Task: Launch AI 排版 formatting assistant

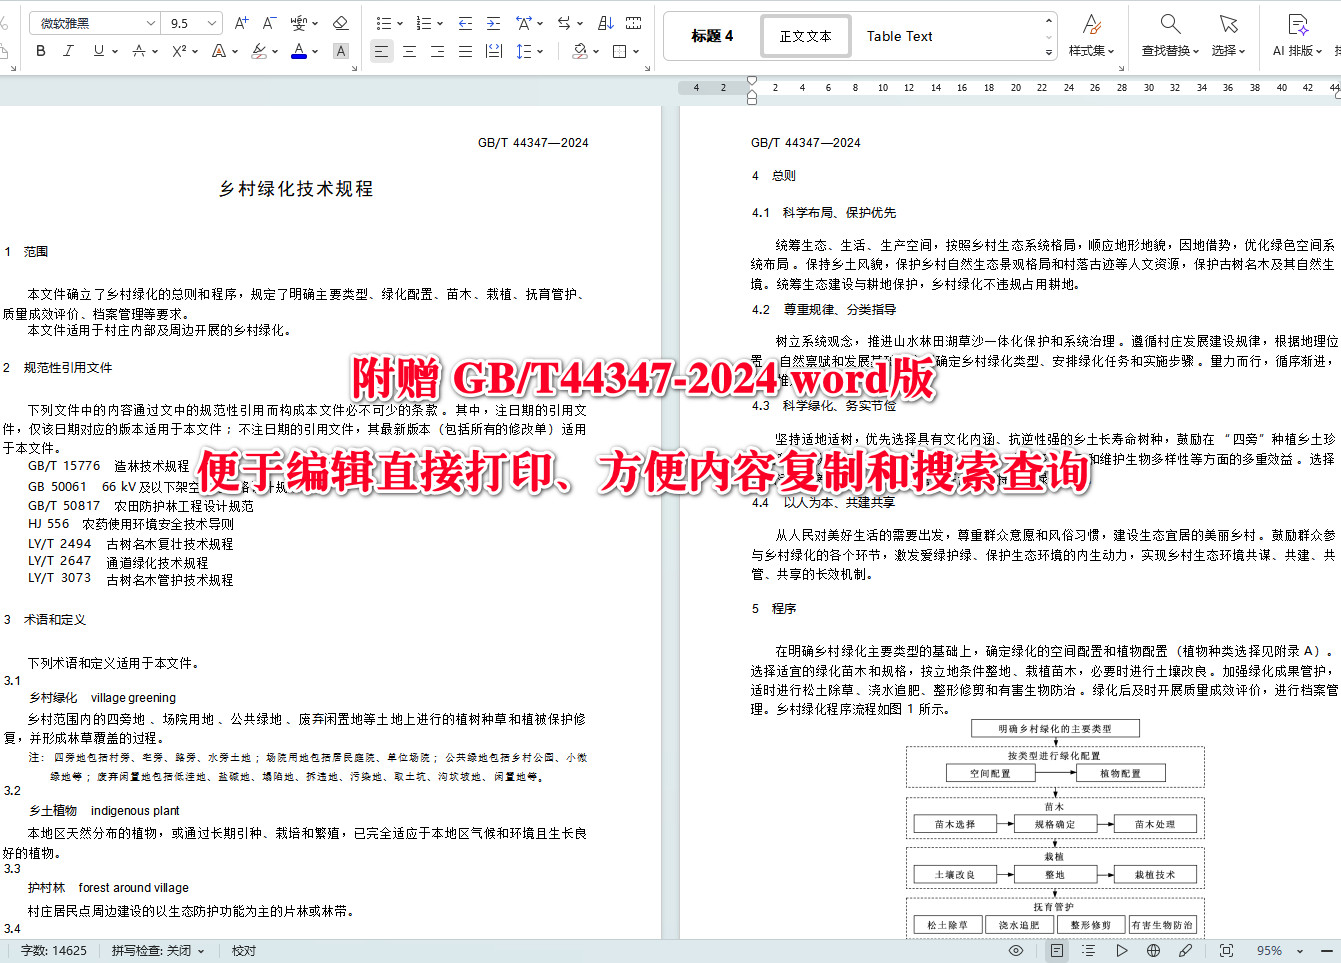Action: click(x=1297, y=35)
